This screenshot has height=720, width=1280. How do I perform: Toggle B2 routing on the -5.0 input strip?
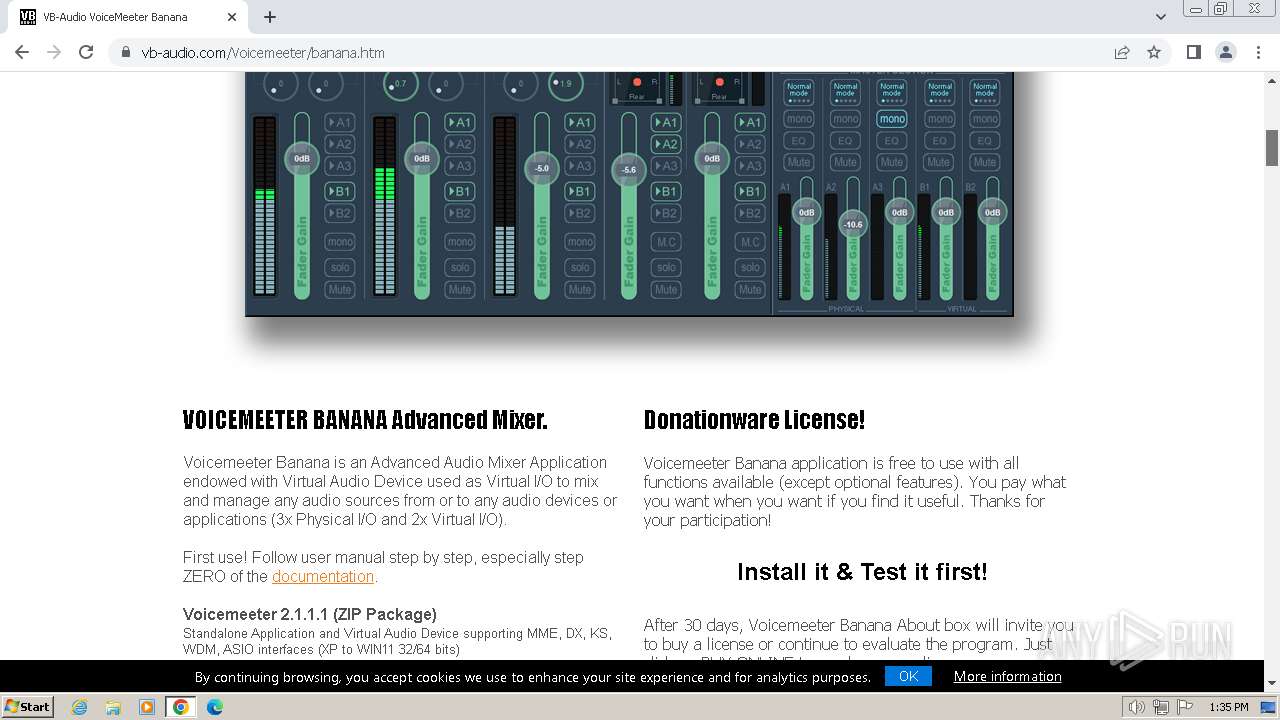(580, 213)
